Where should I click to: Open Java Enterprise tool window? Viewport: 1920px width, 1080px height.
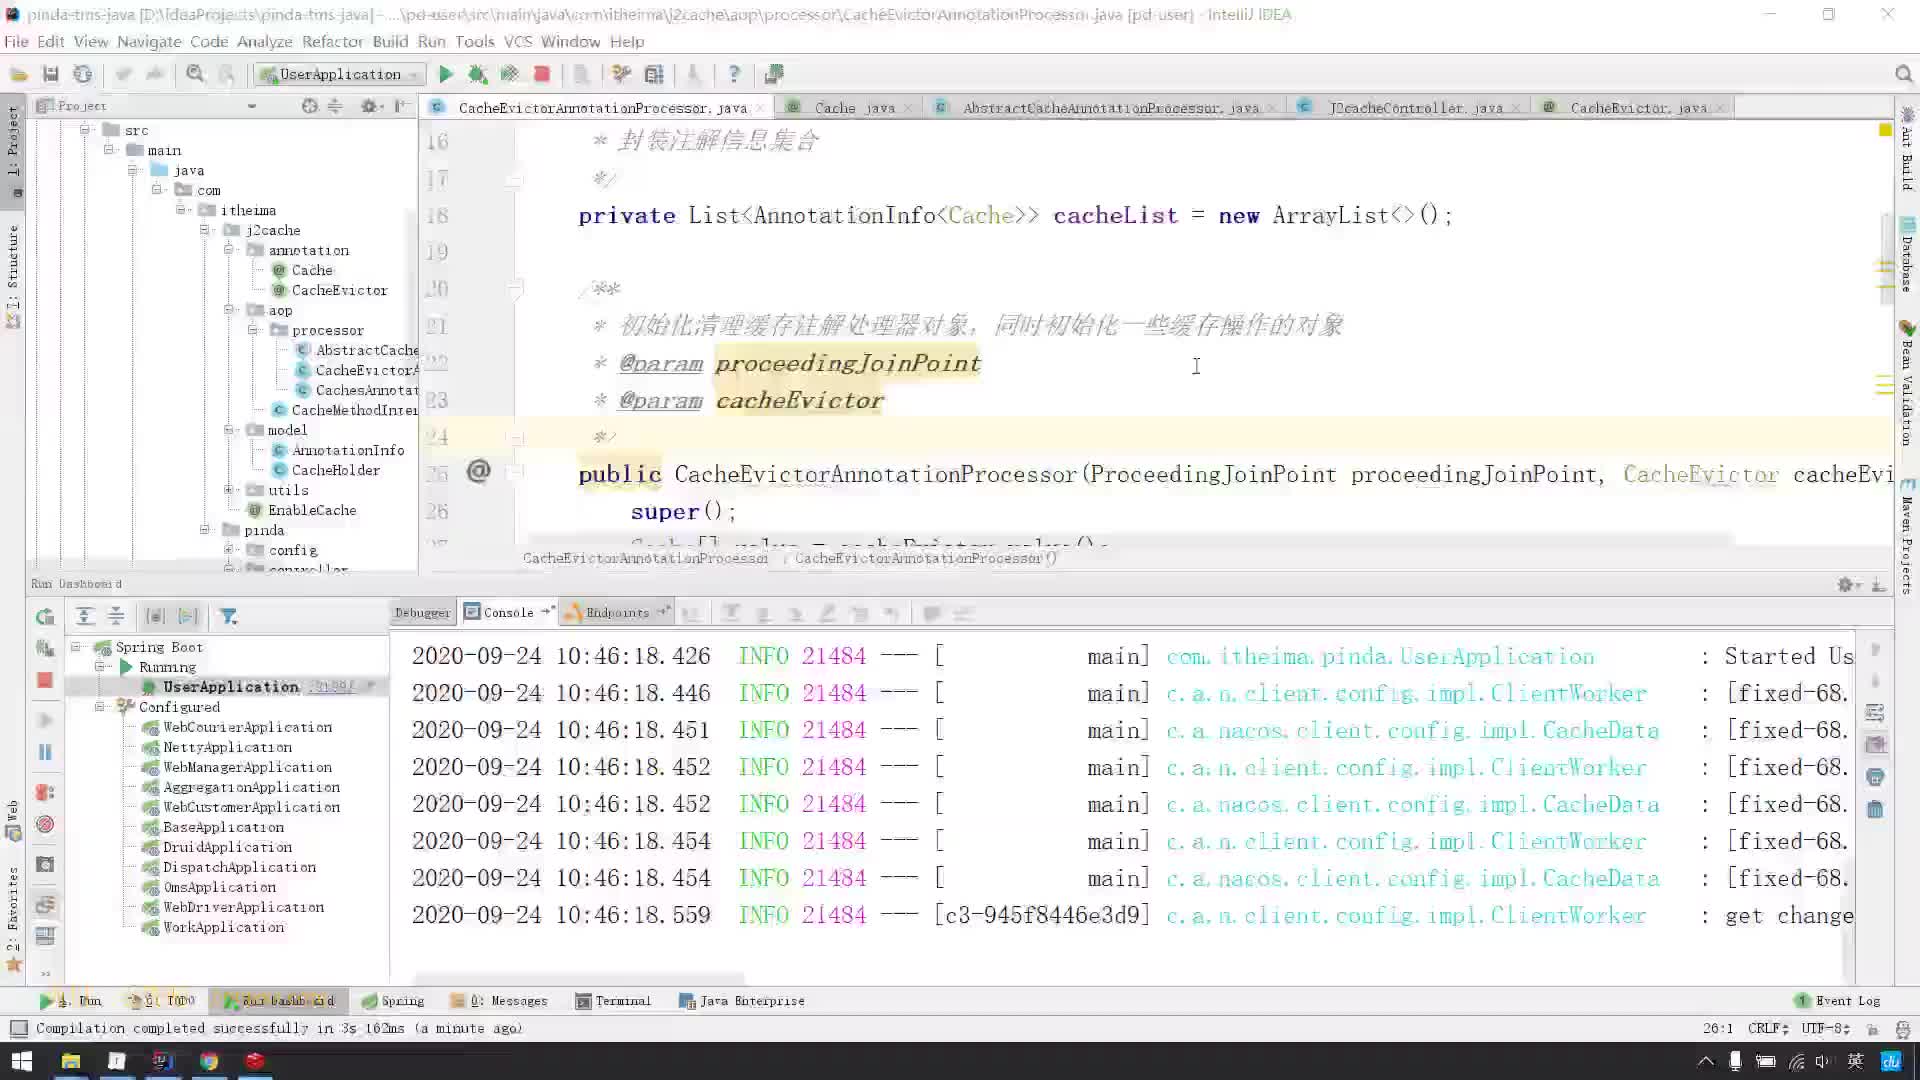coord(742,1001)
